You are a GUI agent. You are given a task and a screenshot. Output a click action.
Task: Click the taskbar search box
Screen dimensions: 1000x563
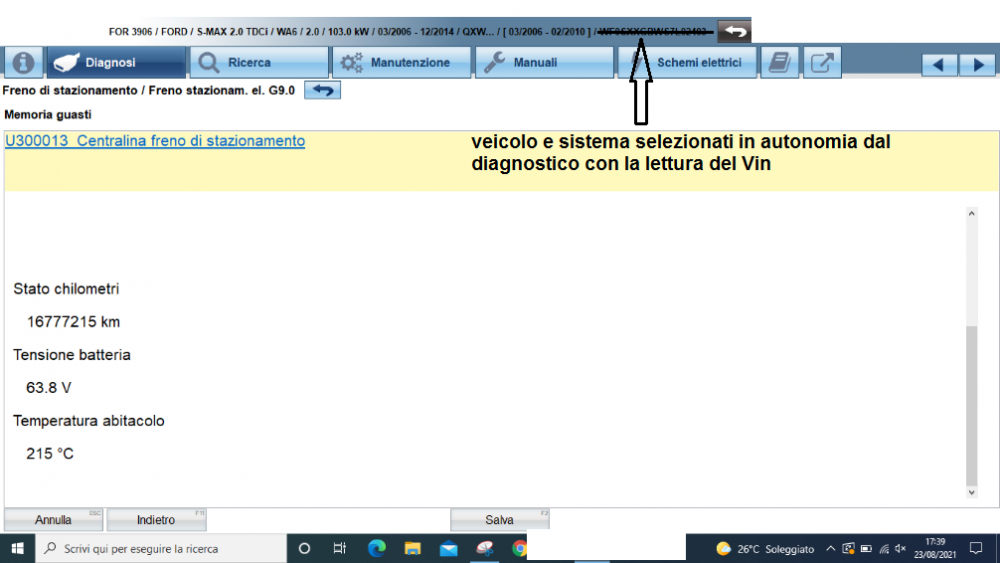[x=161, y=548]
